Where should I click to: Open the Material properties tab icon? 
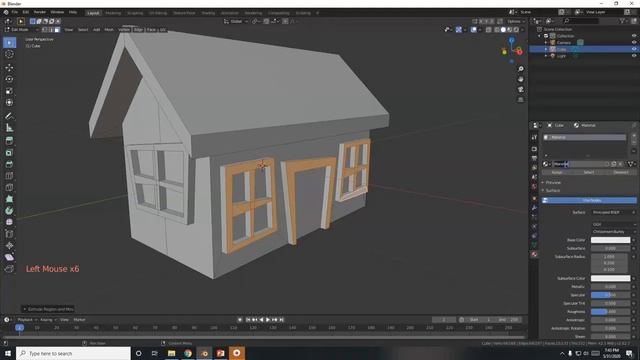point(534,254)
